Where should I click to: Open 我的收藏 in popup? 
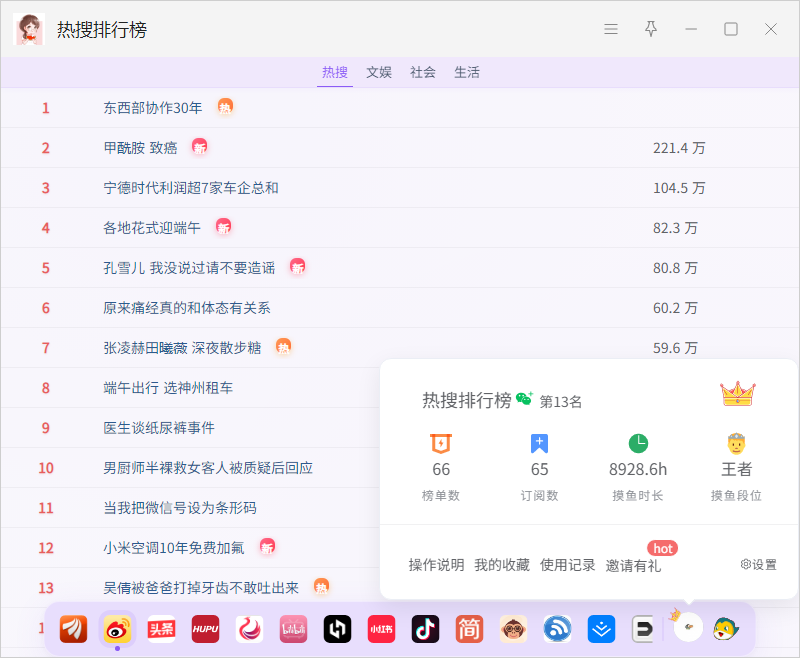(502, 565)
